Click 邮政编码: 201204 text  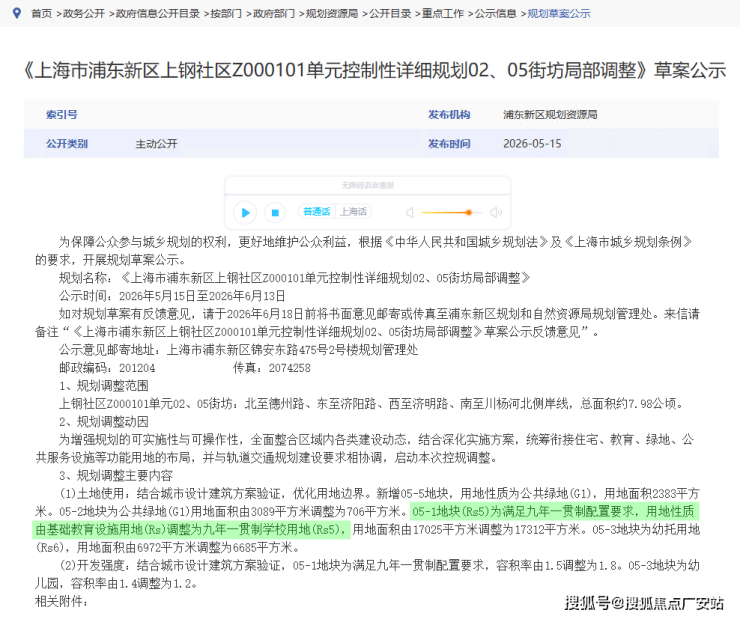(107, 368)
